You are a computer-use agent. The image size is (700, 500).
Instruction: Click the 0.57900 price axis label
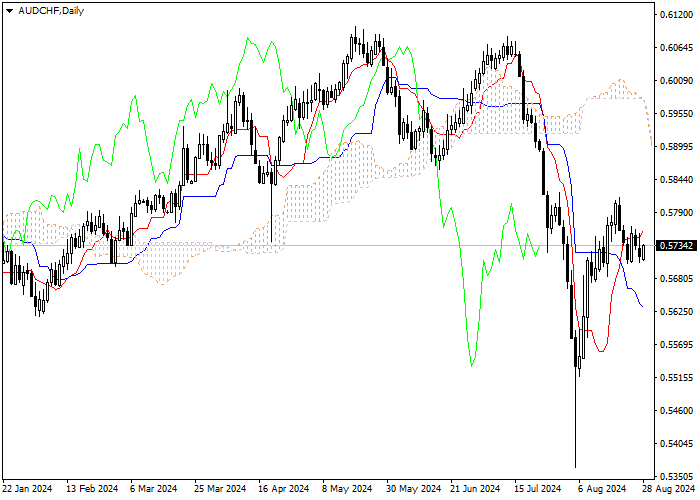click(x=676, y=212)
